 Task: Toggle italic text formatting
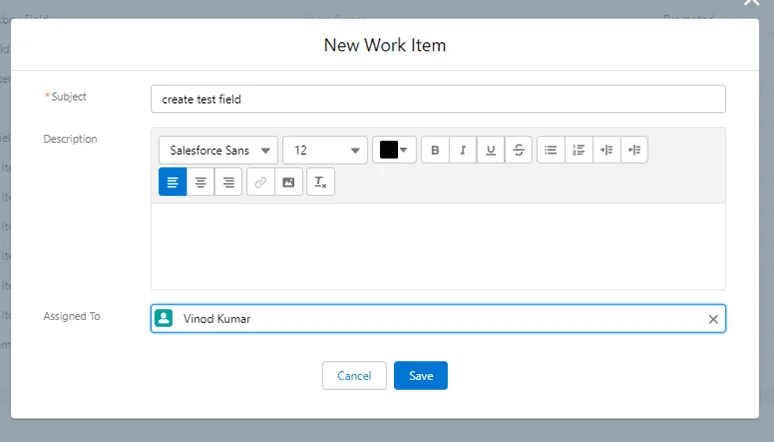[463, 150]
